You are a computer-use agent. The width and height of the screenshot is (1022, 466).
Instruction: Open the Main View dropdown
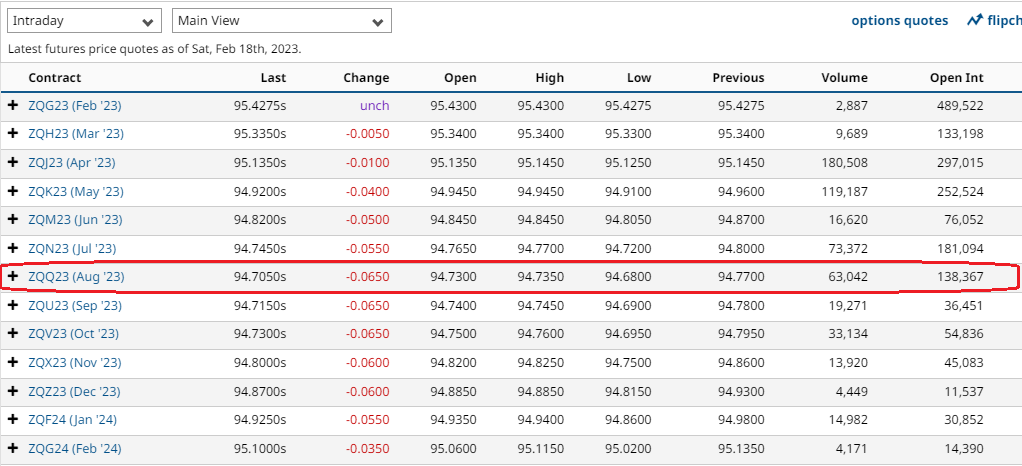coord(281,21)
